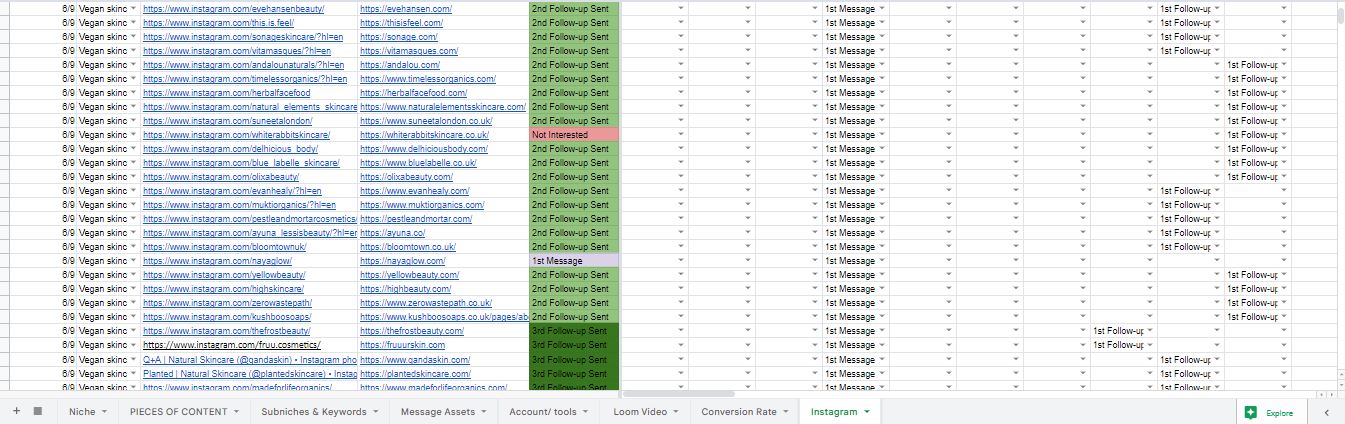Click the Explore star icon
1345x424 pixels.
coord(1250,412)
